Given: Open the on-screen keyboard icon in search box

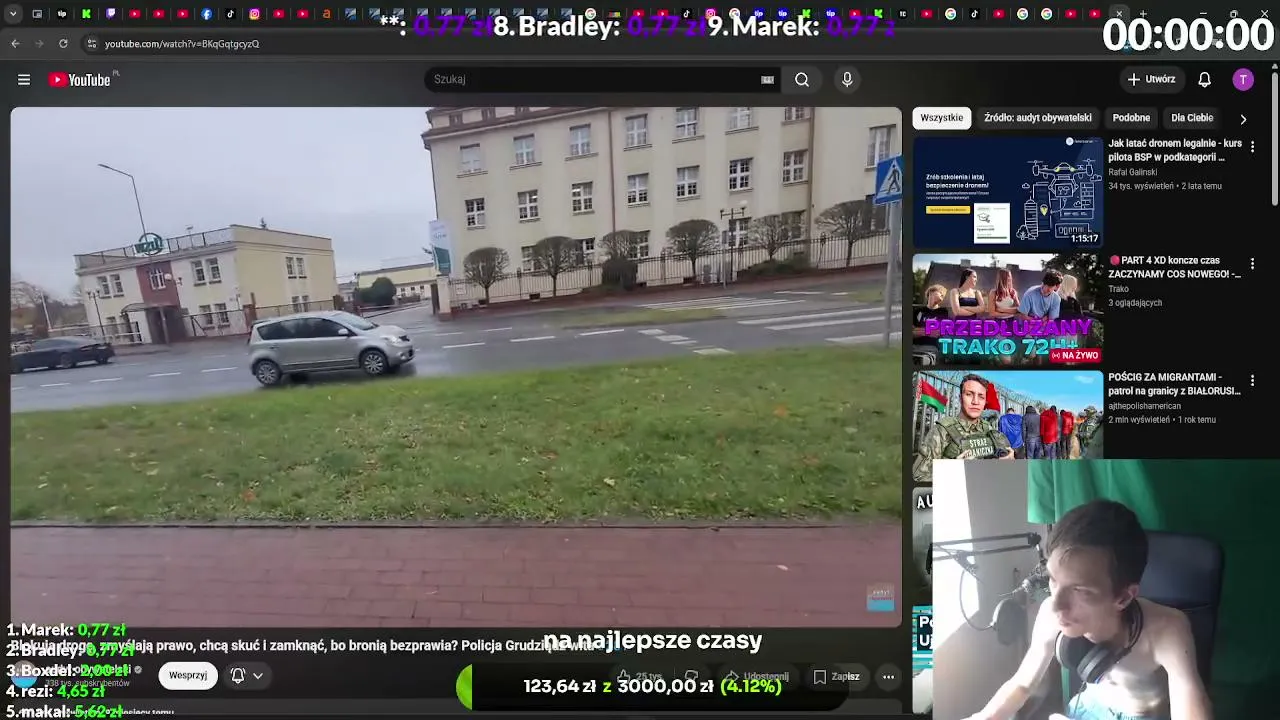Looking at the screenshot, I should coord(767,80).
